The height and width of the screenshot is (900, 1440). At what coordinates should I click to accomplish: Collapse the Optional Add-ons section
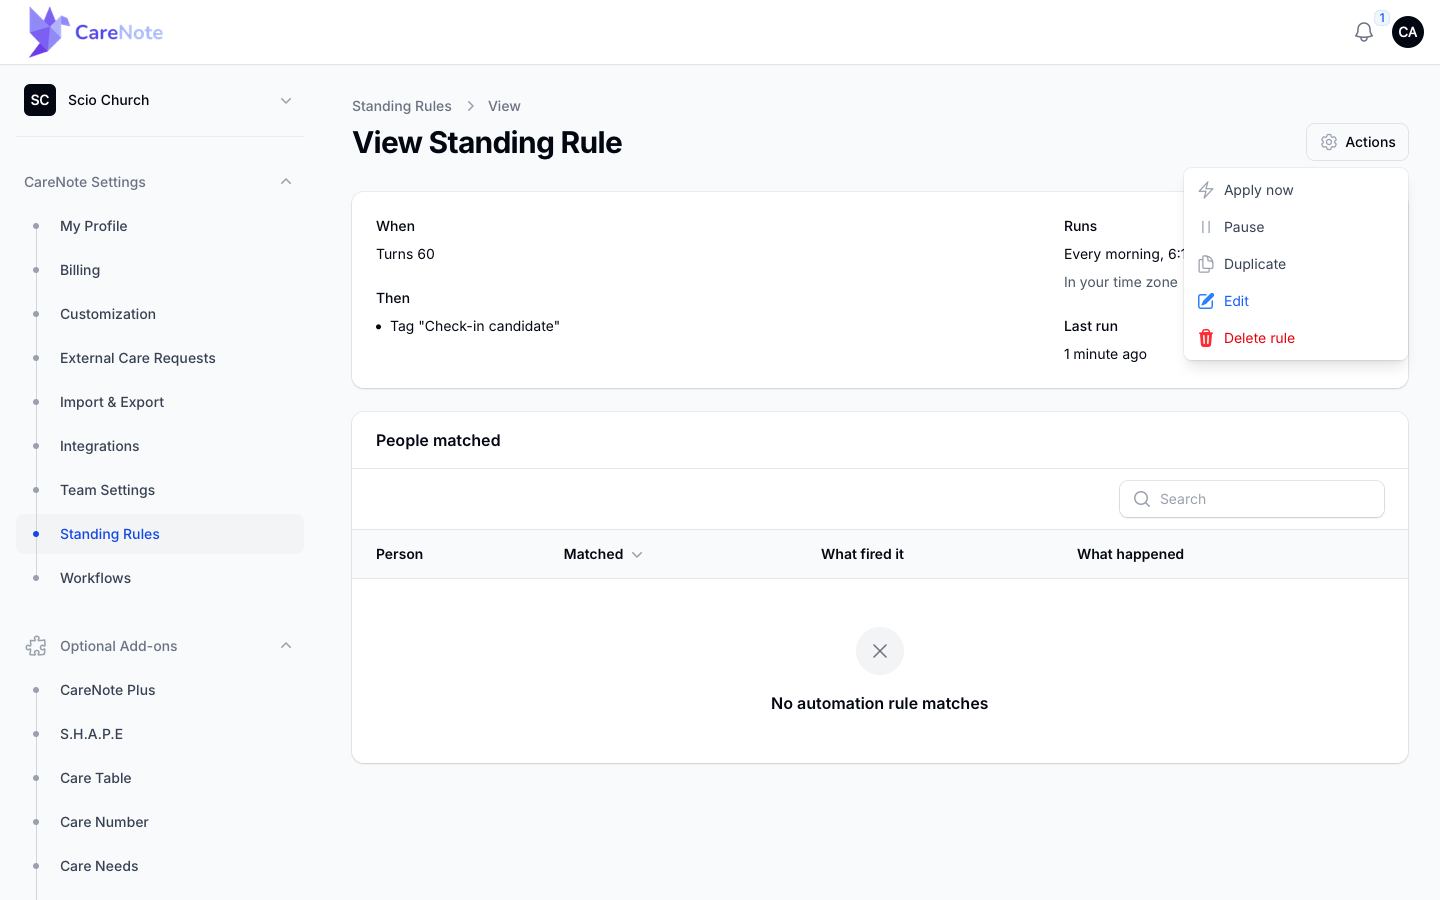(286, 646)
